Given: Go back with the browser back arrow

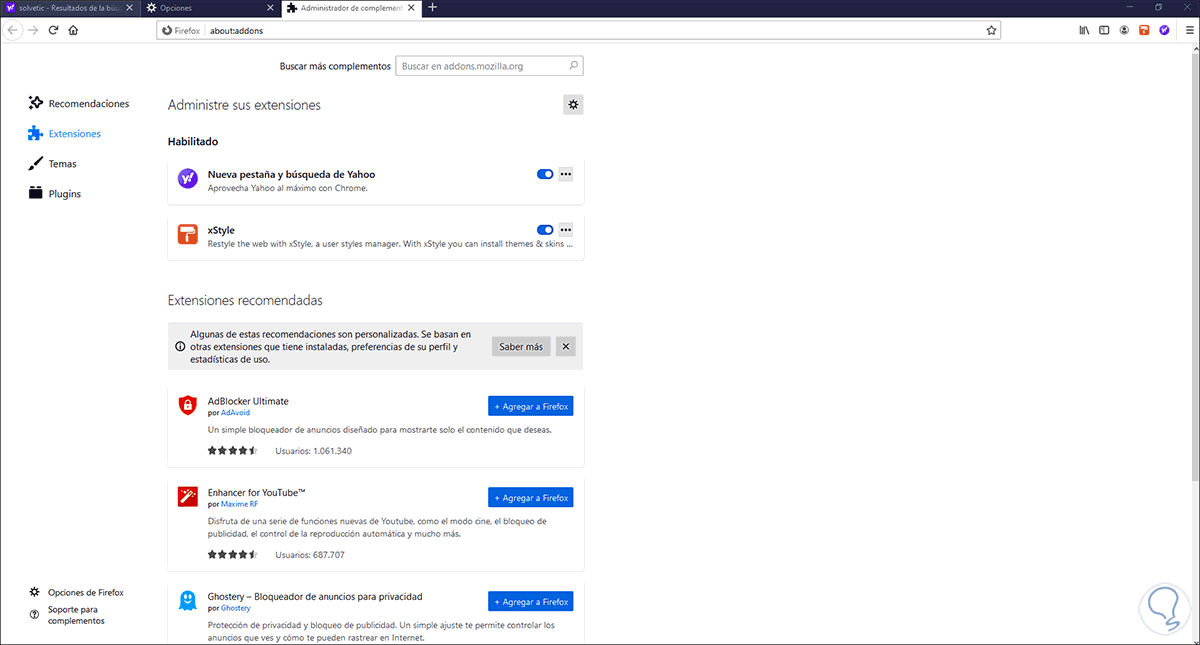Looking at the screenshot, I should 12,30.
